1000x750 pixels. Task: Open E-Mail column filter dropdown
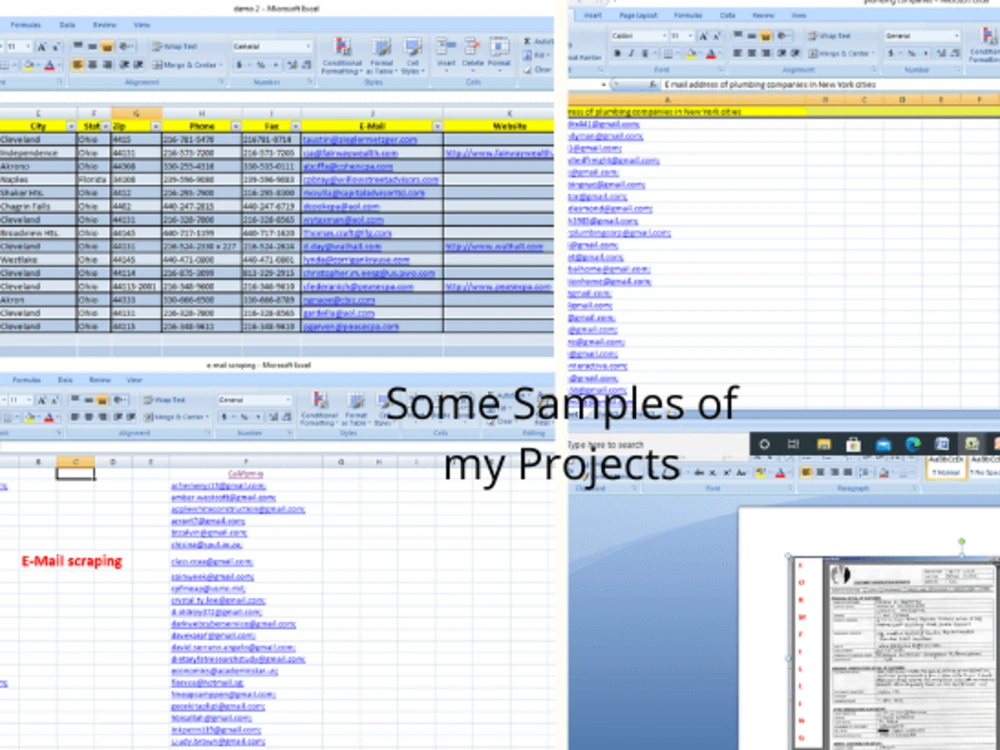point(438,126)
